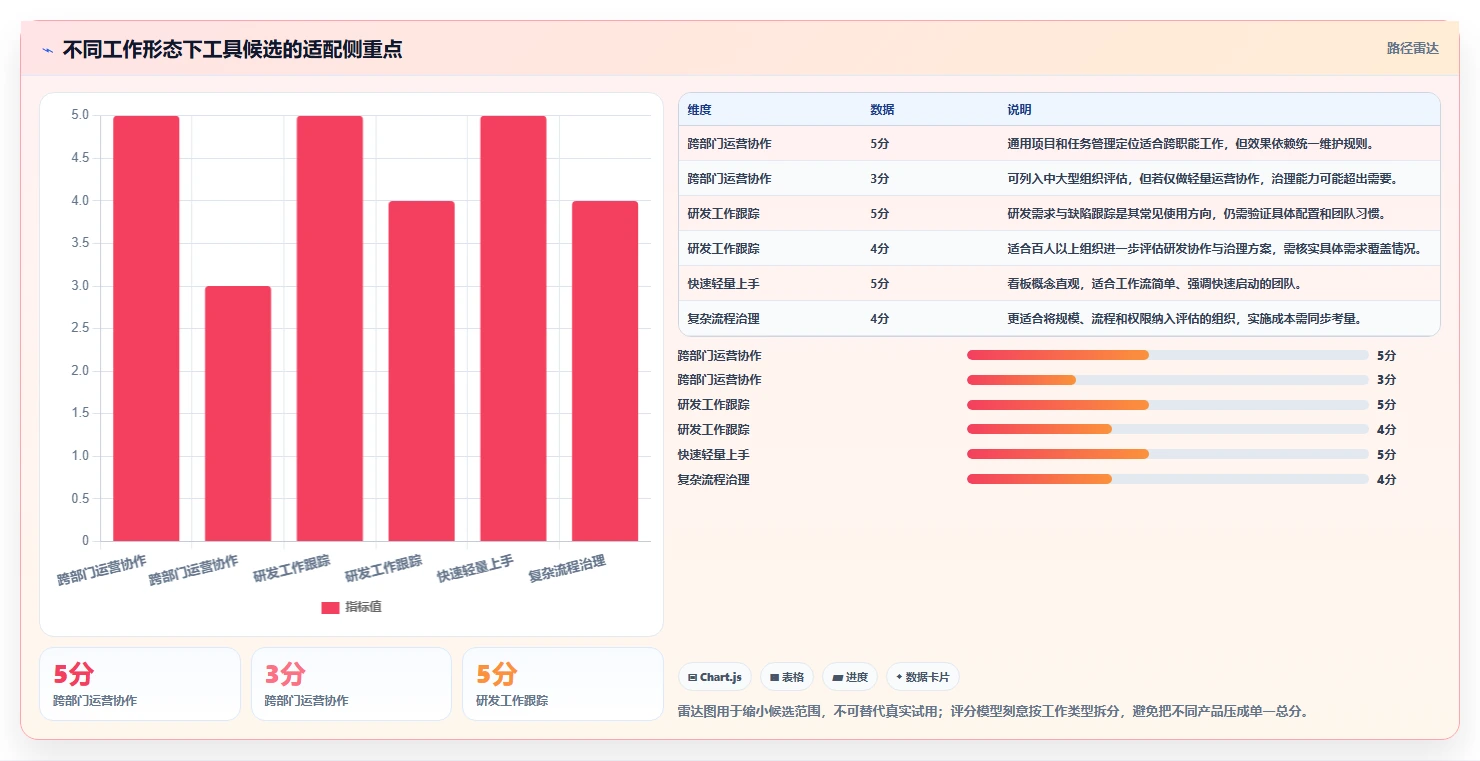Screen dimensions: 1480x761
Task: Select the description starting 适合百人以上组织
Action: 1215,249
